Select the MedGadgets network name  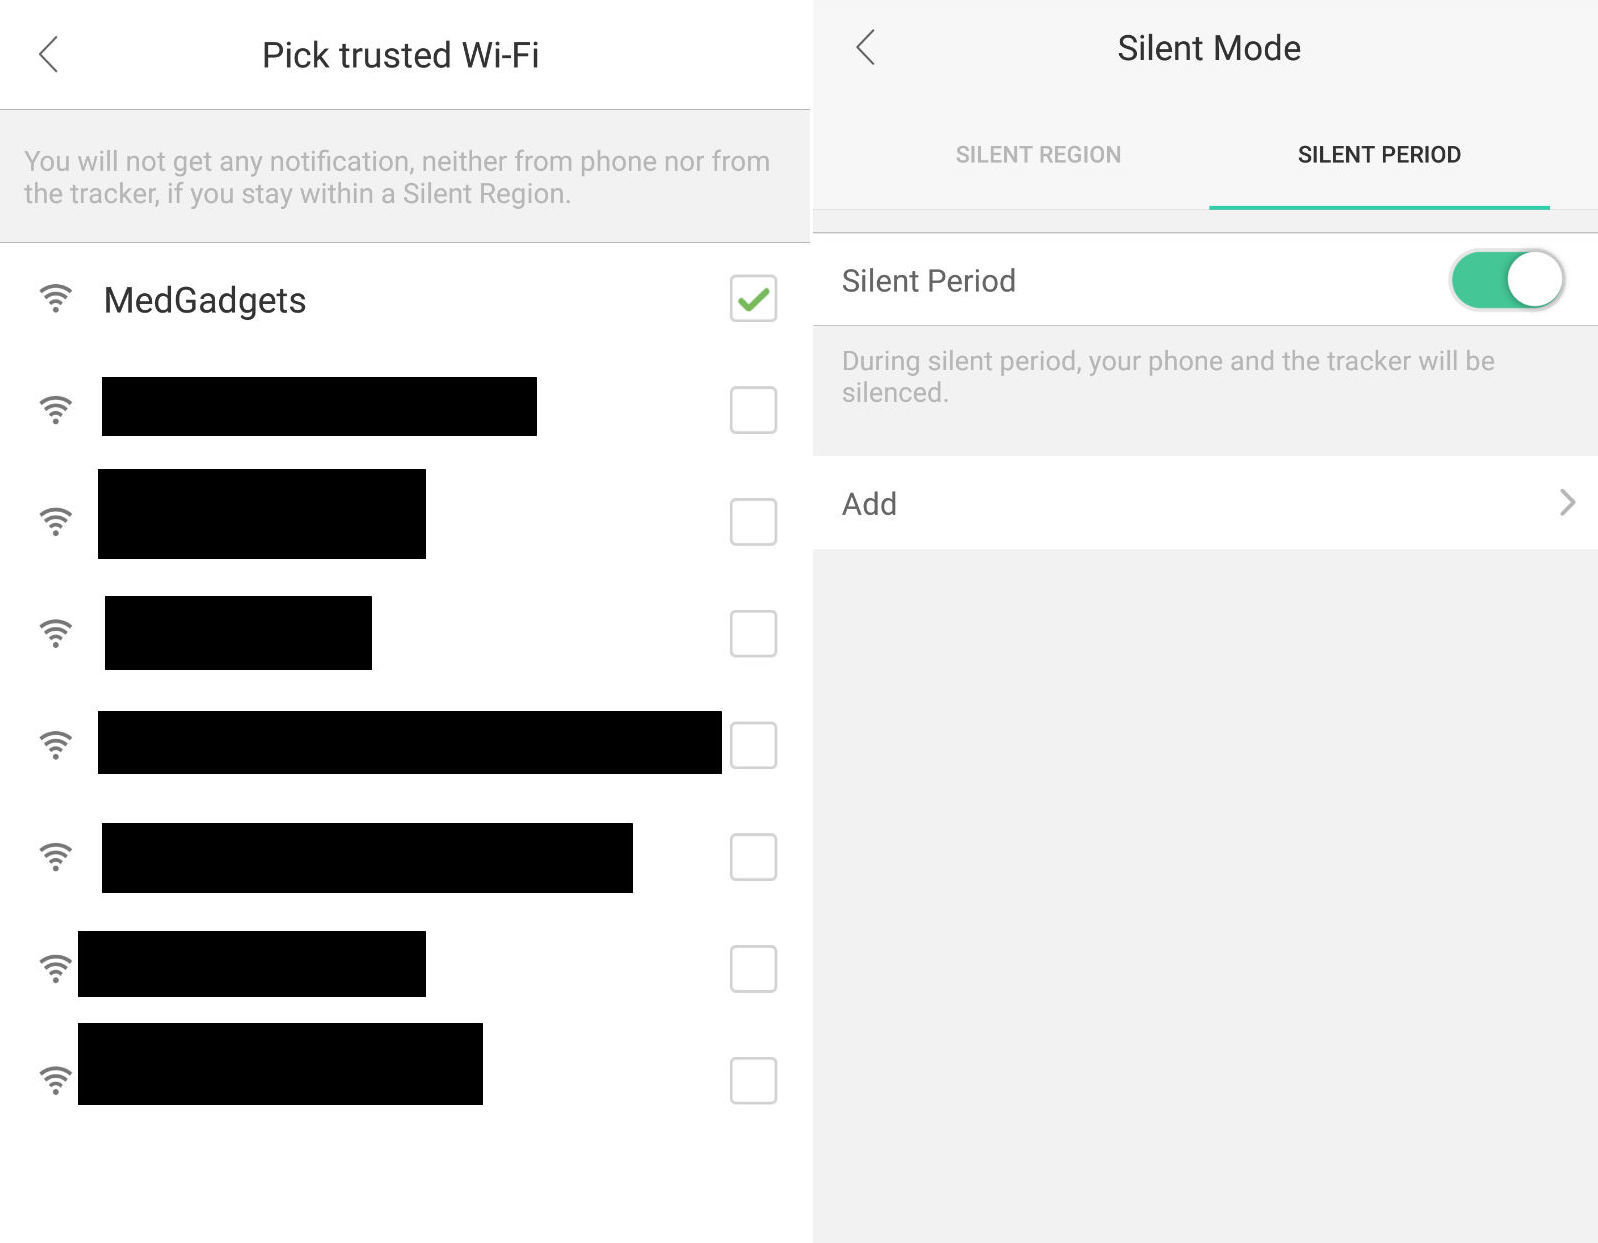point(205,300)
